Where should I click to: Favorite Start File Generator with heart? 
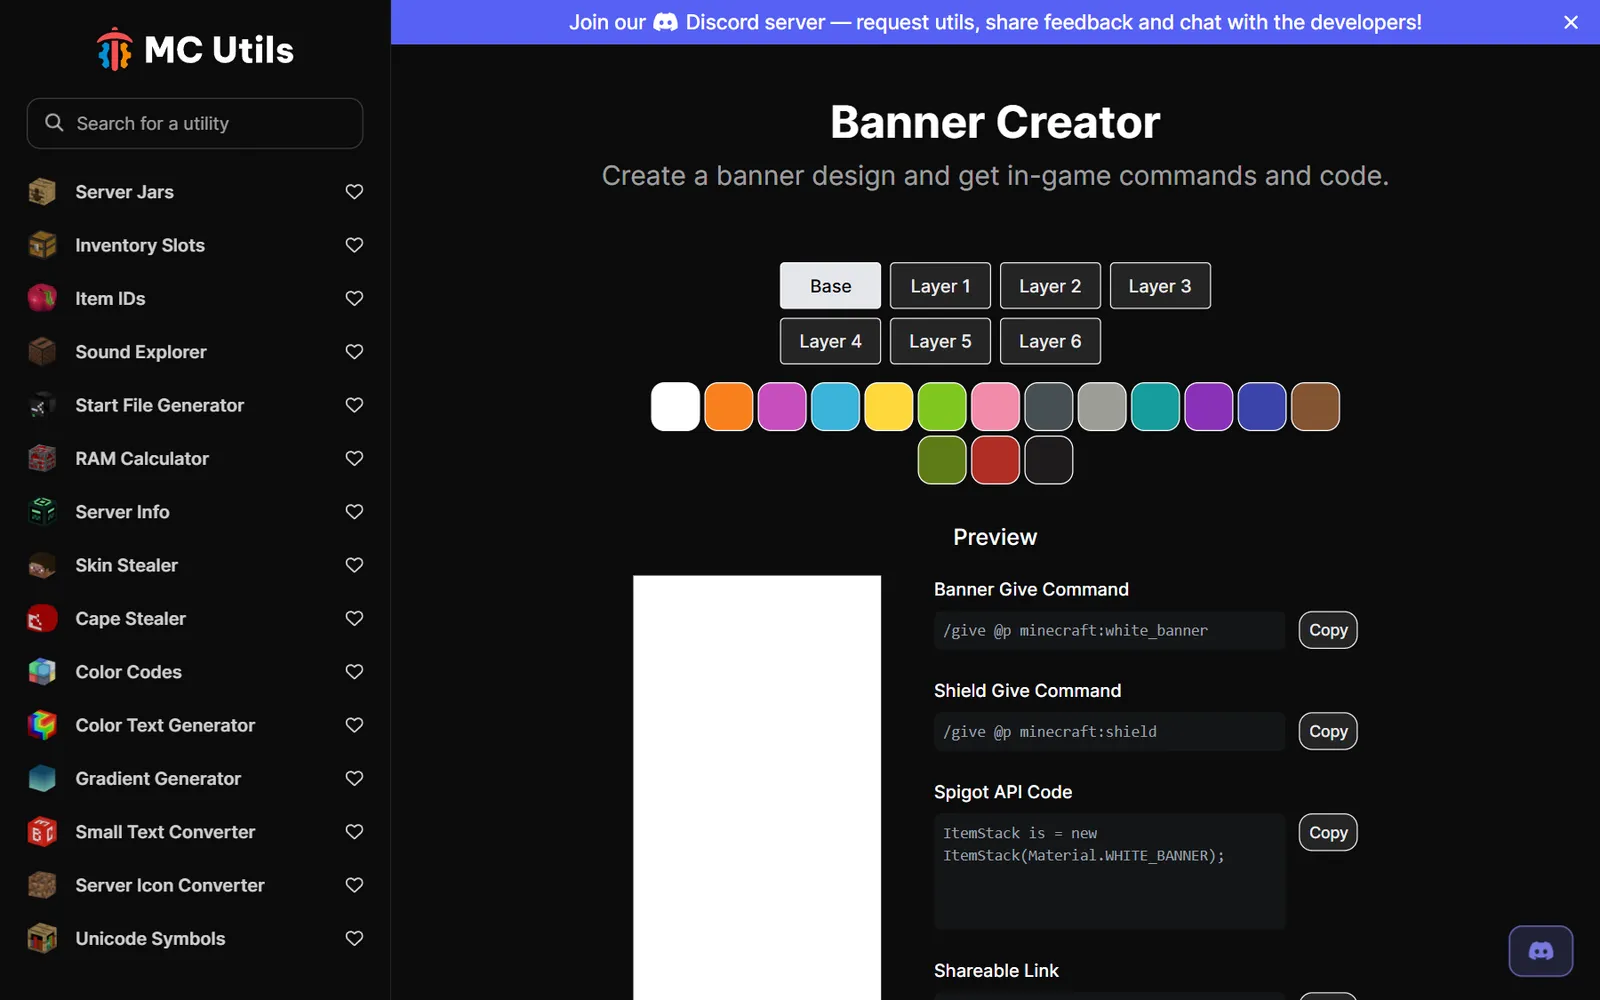point(354,405)
